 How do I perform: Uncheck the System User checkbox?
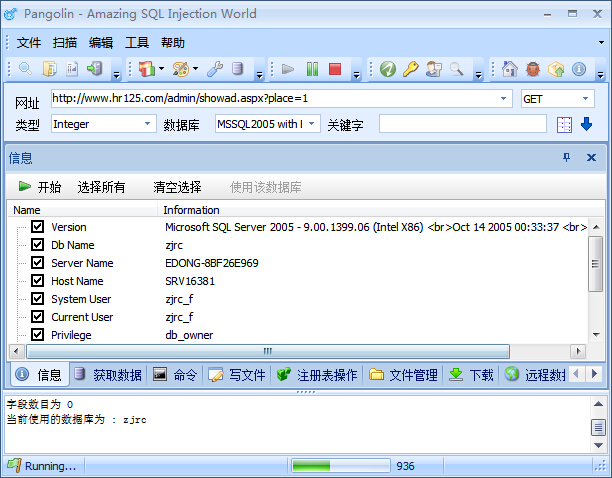point(37,299)
